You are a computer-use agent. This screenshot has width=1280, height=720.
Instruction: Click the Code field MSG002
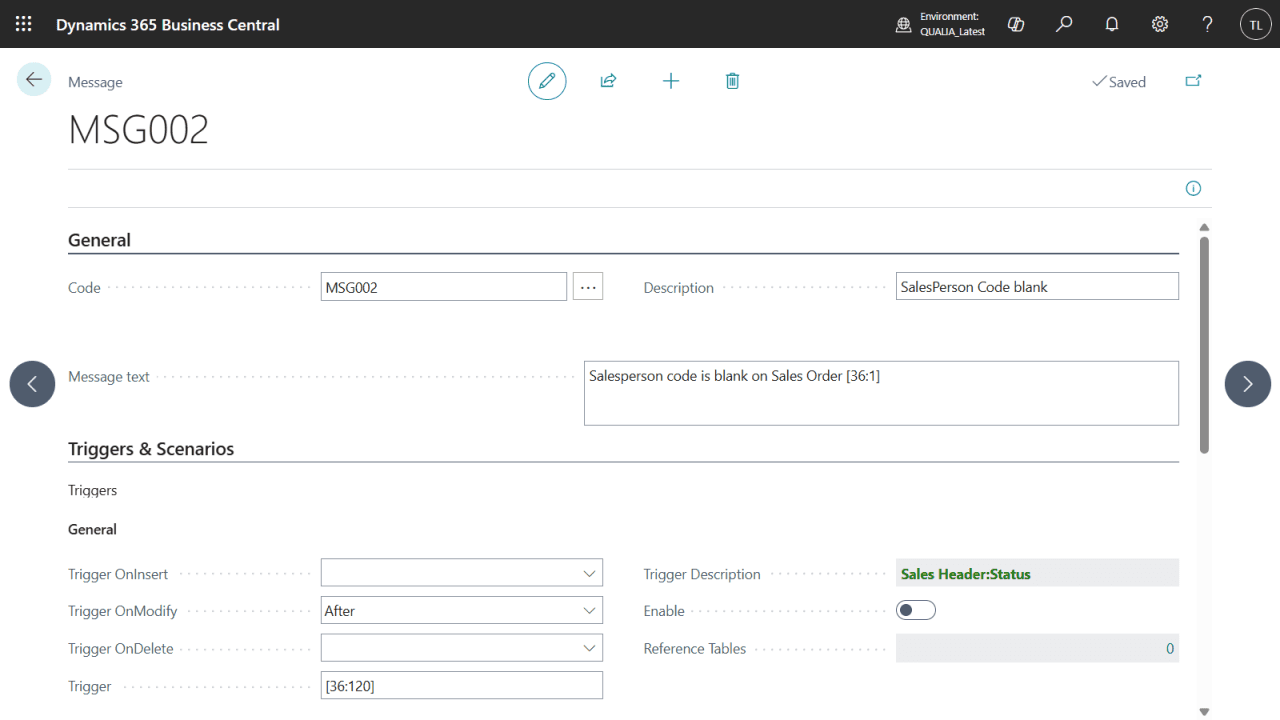click(x=444, y=287)
